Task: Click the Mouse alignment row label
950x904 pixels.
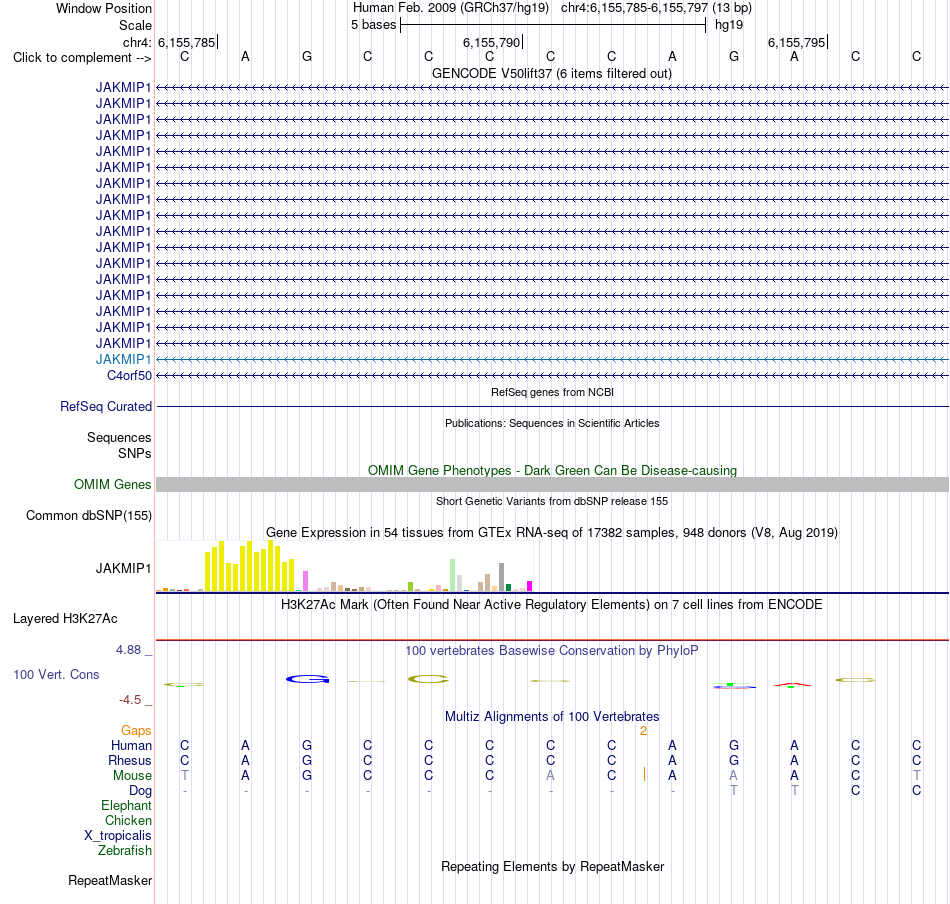Action: pos(132,776)
